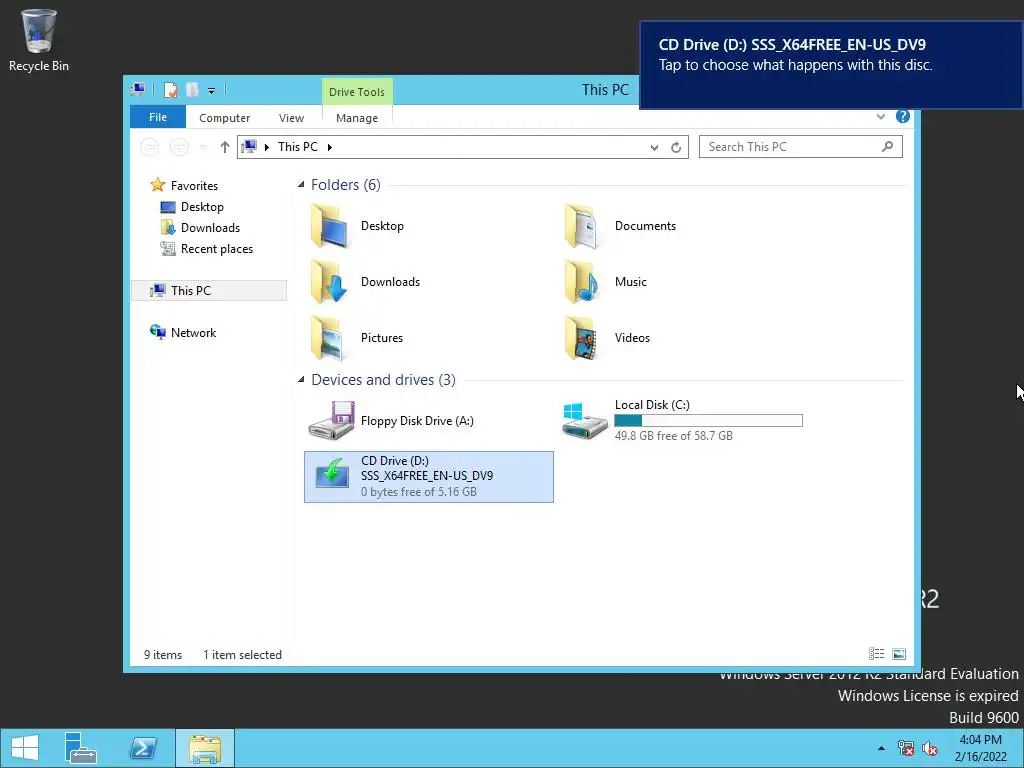This screenshot has width=1024, height=768.
Task: Click the CD Drive notification banner
Action: pos(831,65)
